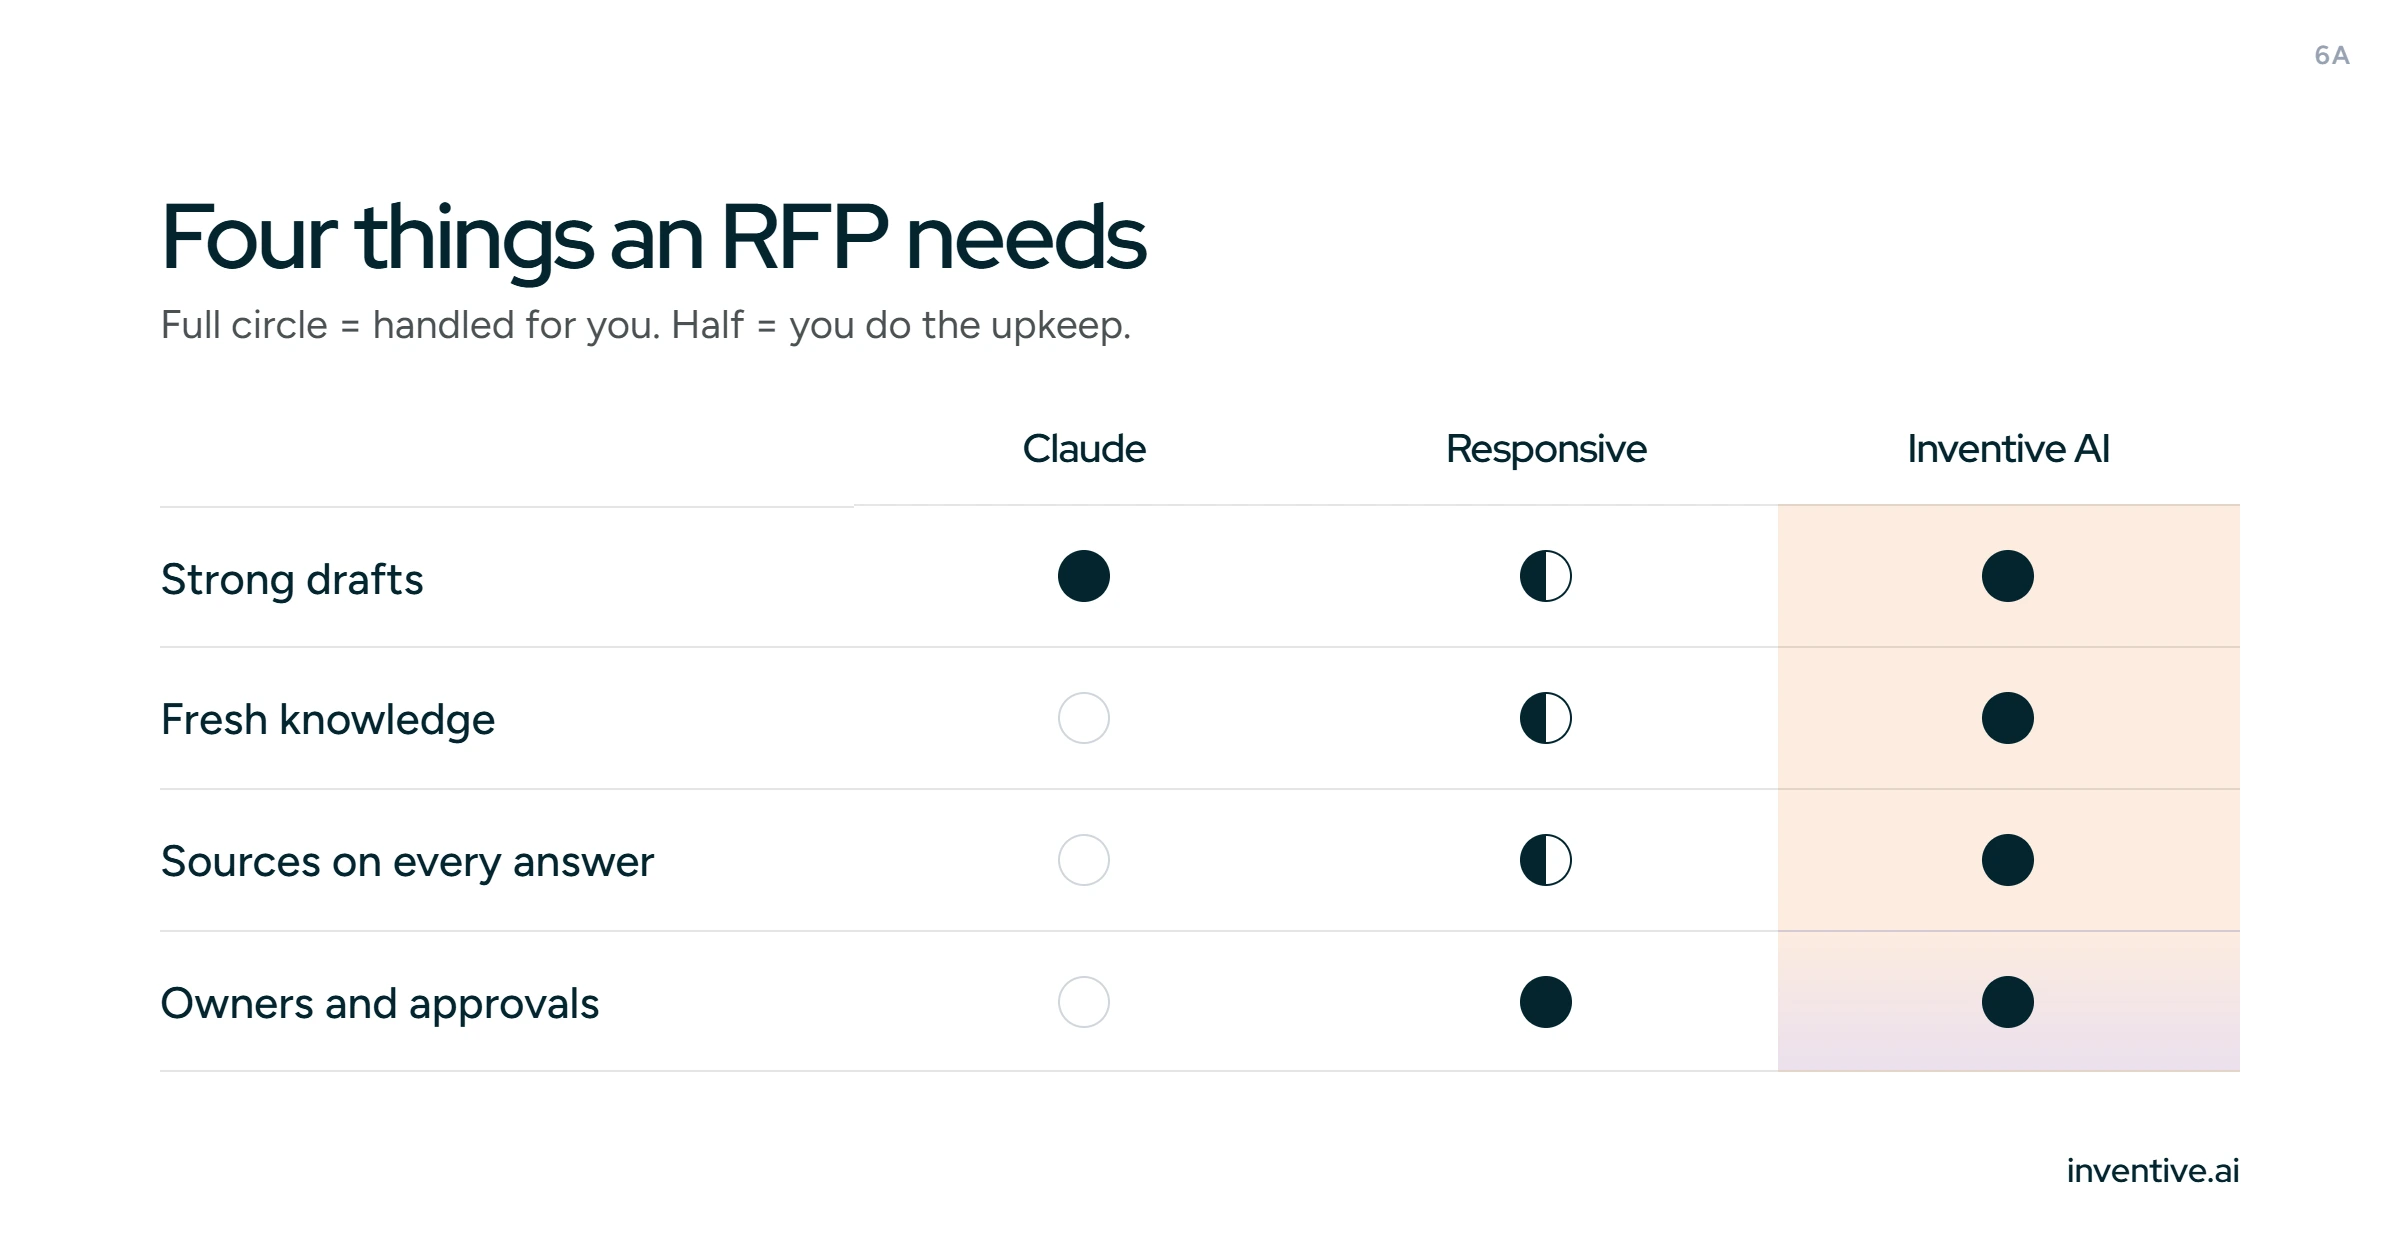Click Claude's empty circle for Sources on every answer
Screen dimensions: 2400x1260
point(1084,860)
